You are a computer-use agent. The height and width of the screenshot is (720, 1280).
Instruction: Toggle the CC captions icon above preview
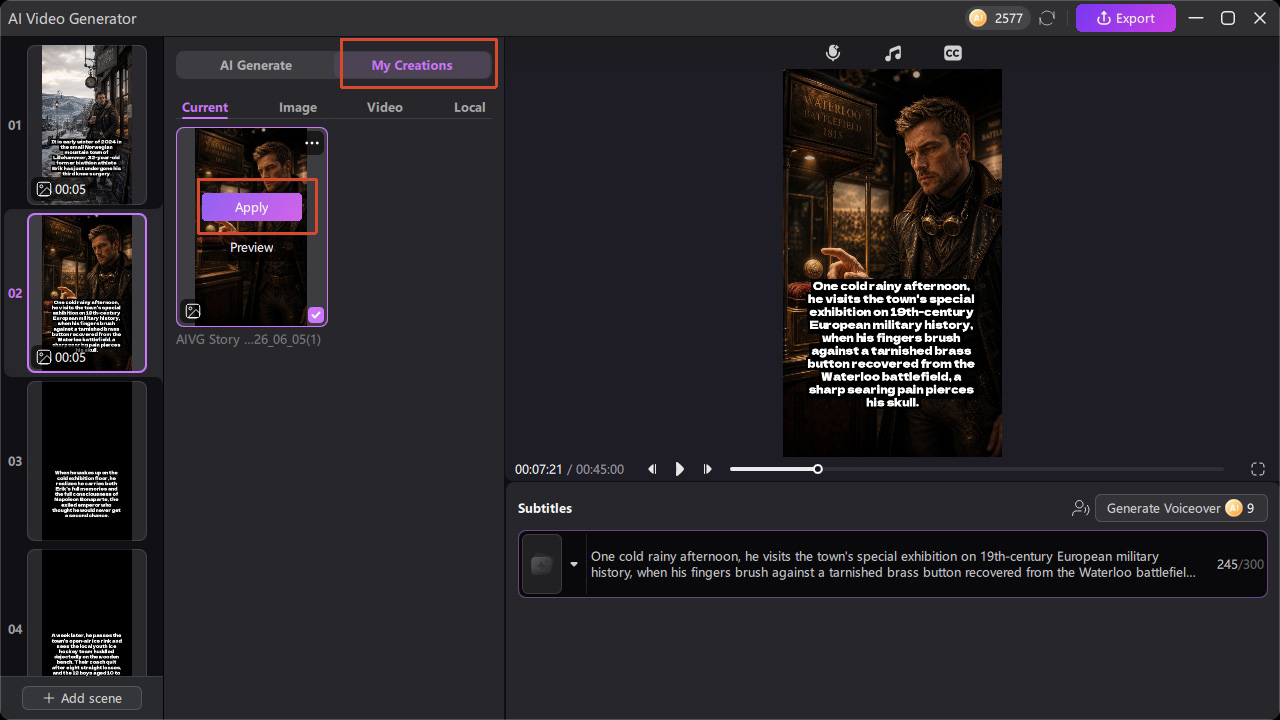pos(953,53)
